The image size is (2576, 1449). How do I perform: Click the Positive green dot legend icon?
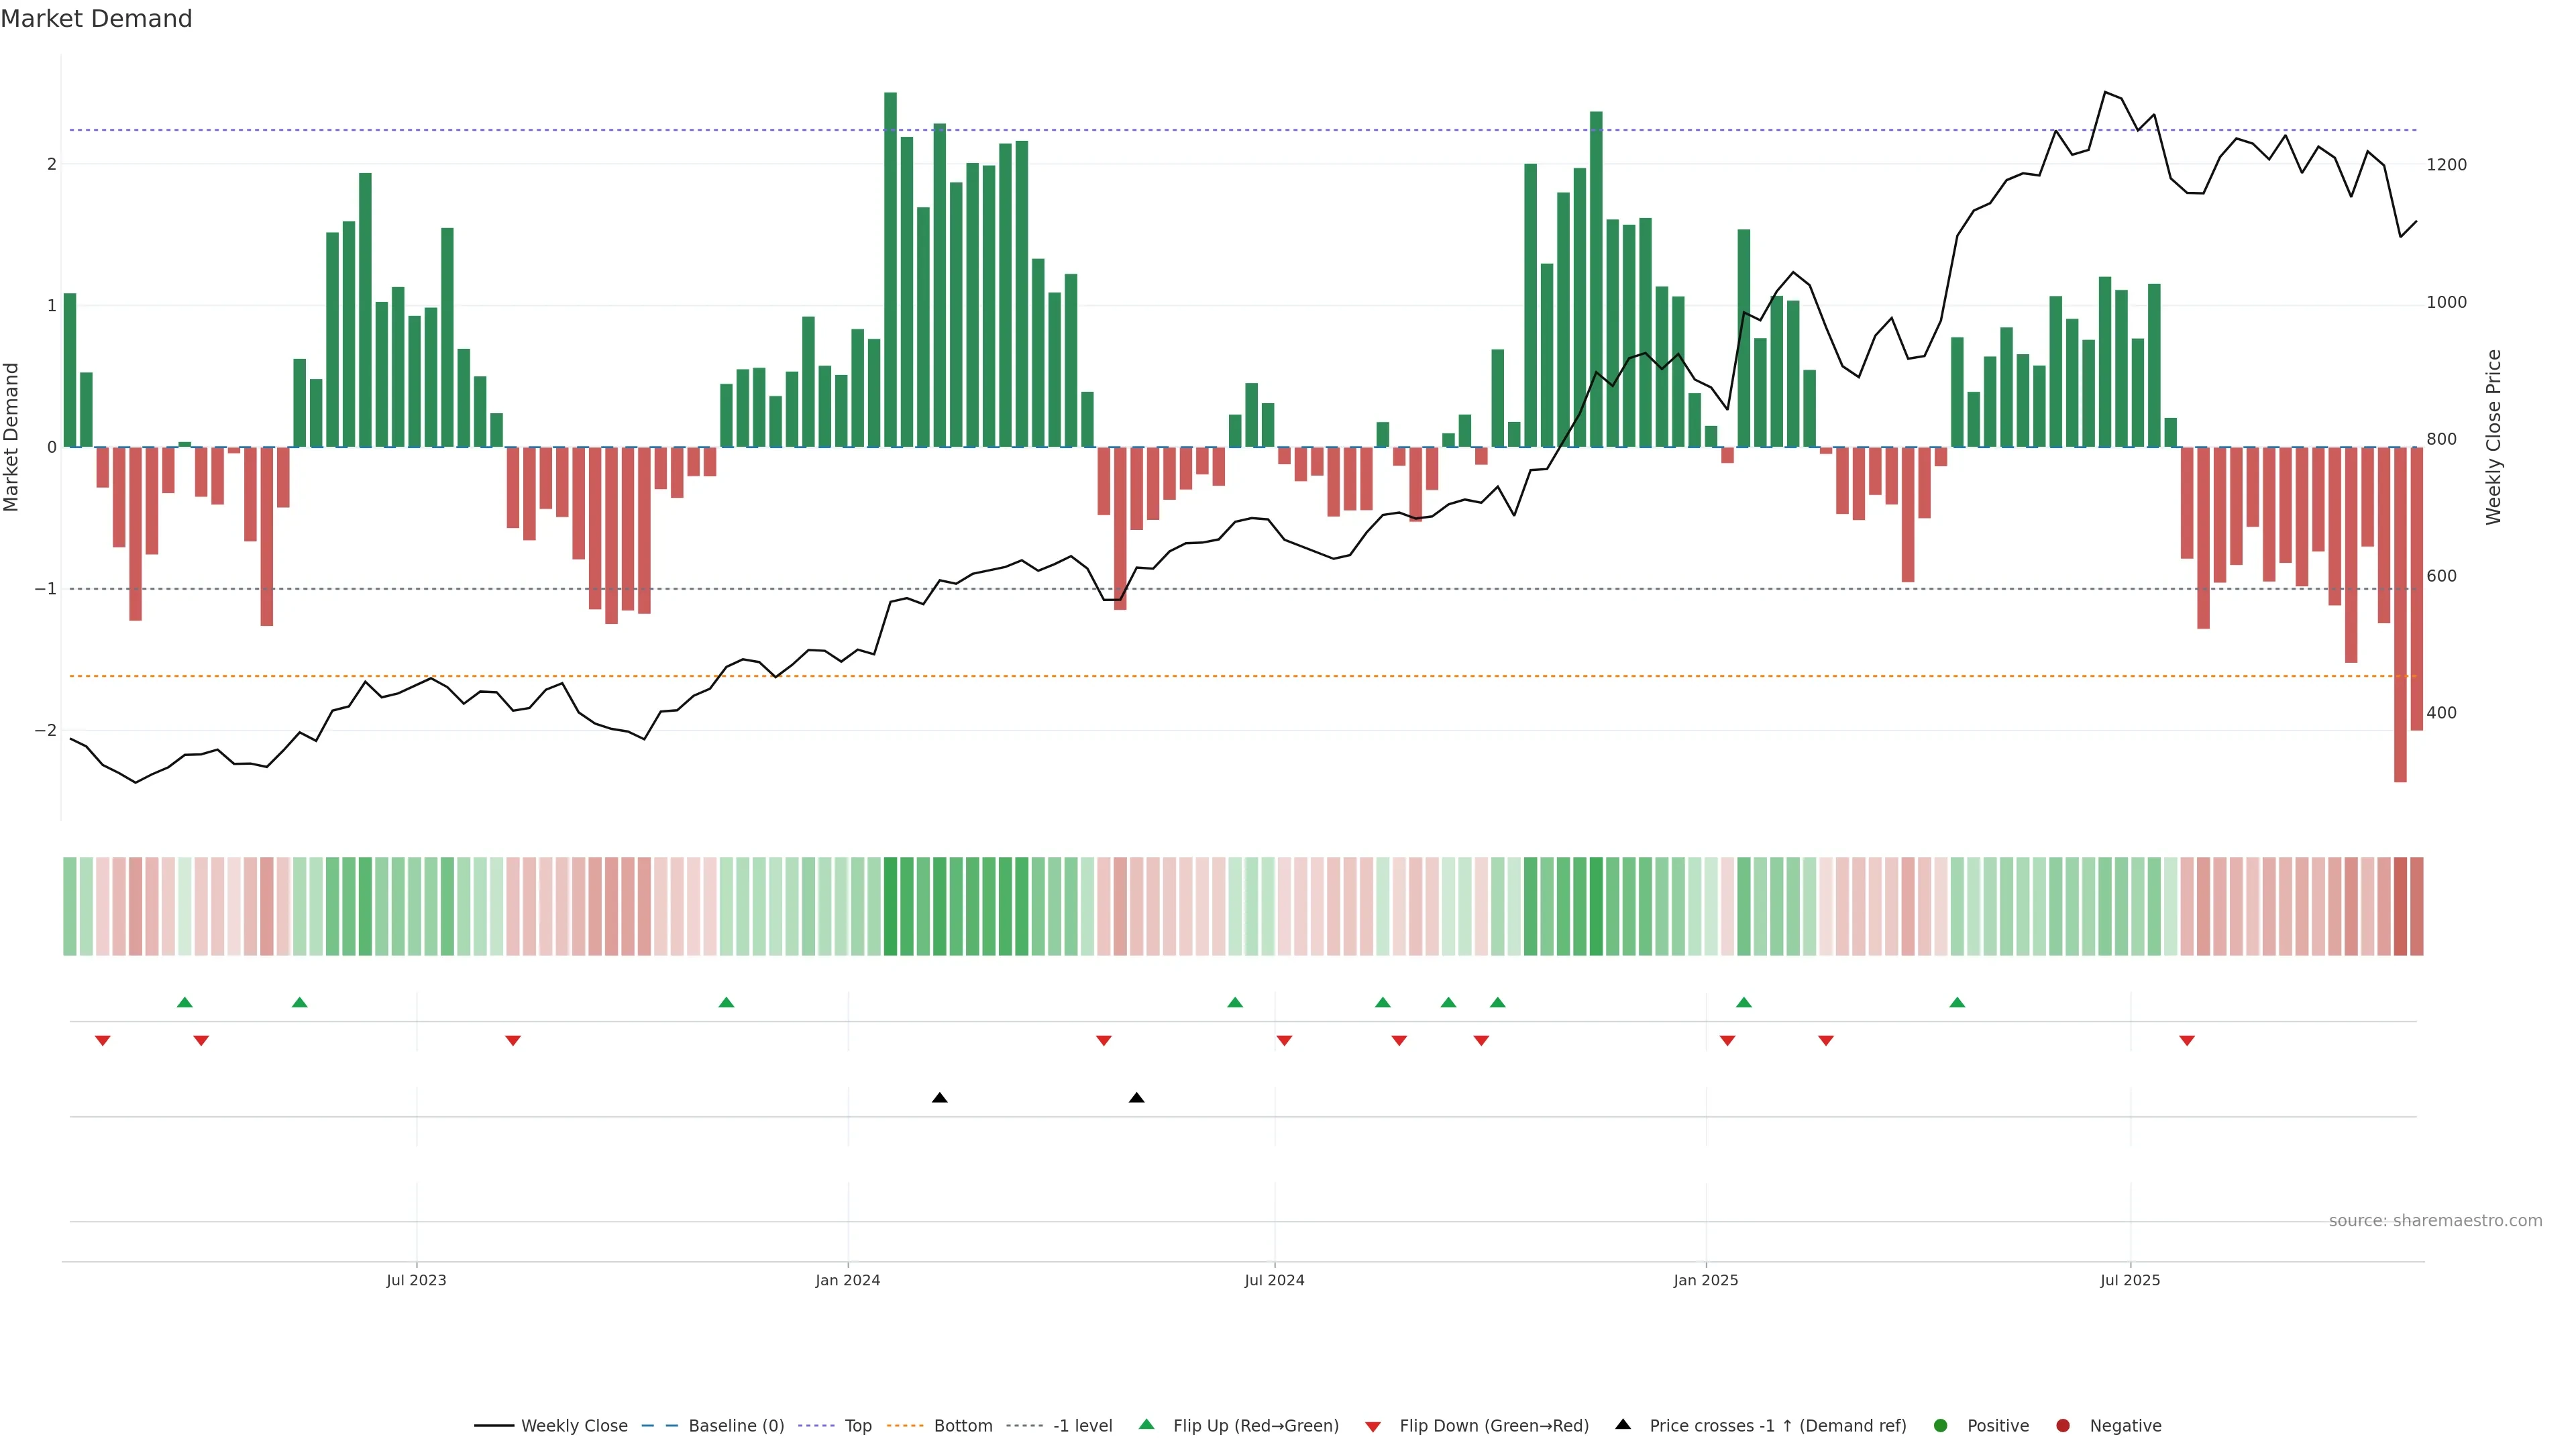1940,1426
